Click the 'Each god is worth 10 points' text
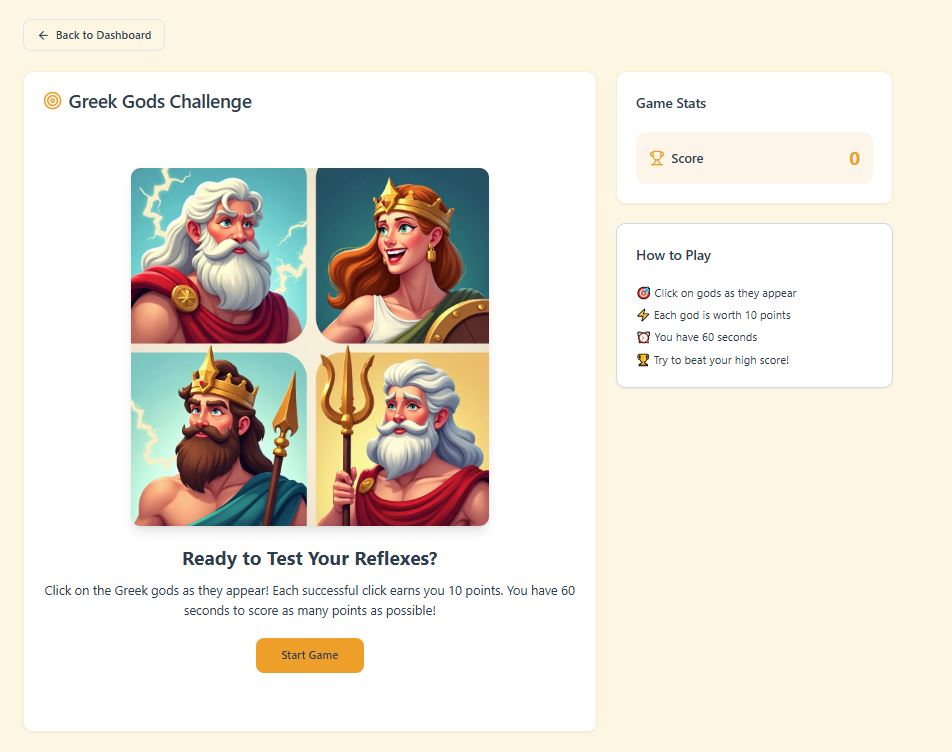 722,315
